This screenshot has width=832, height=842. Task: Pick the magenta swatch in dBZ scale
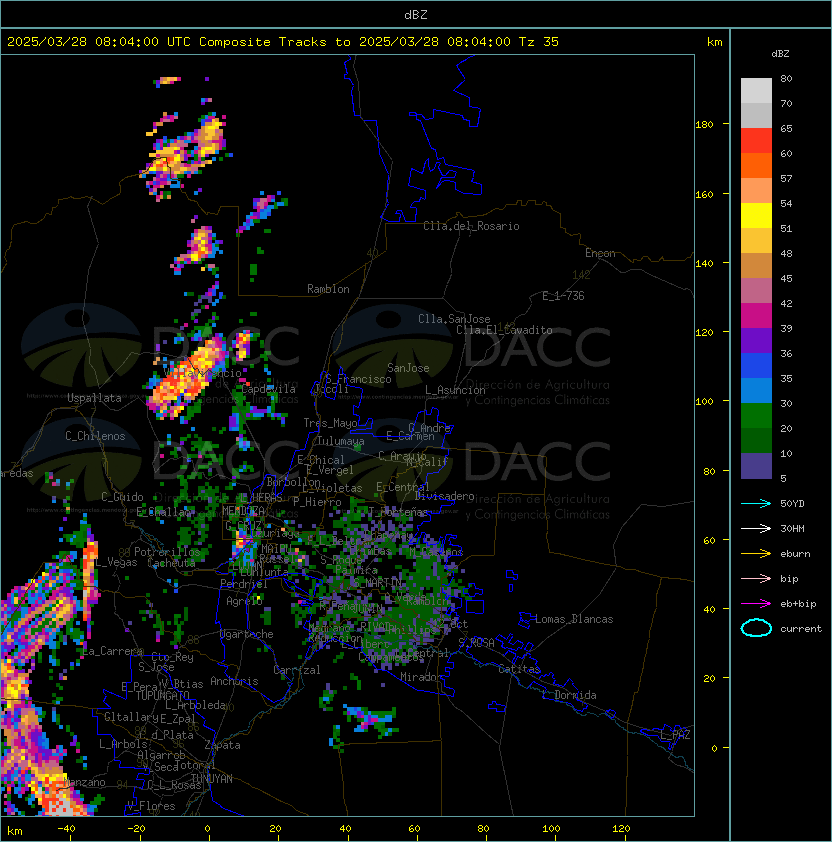coord(756,316)
